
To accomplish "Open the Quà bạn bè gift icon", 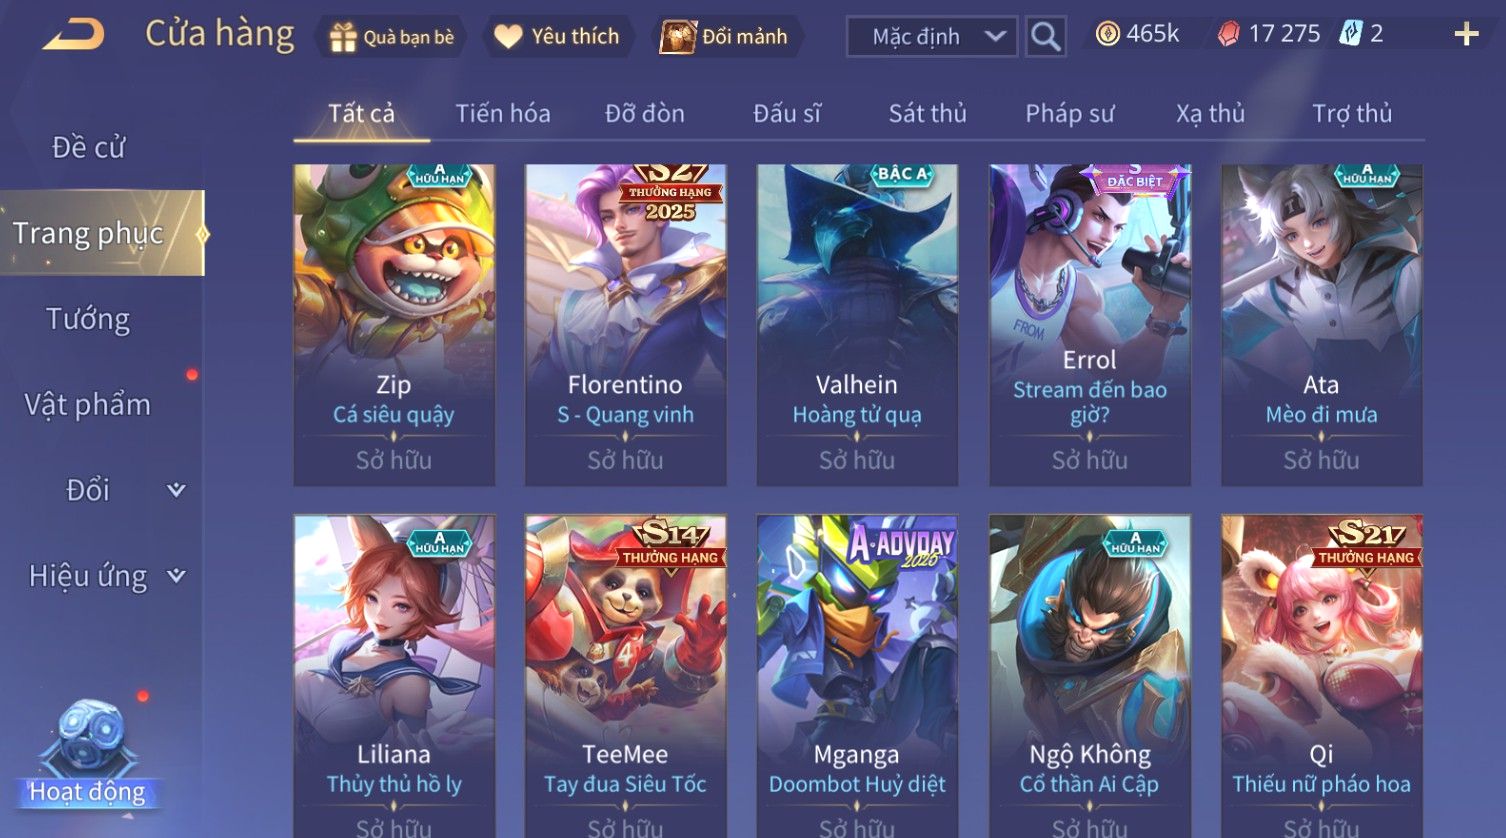I will click(x=343, y=37).
